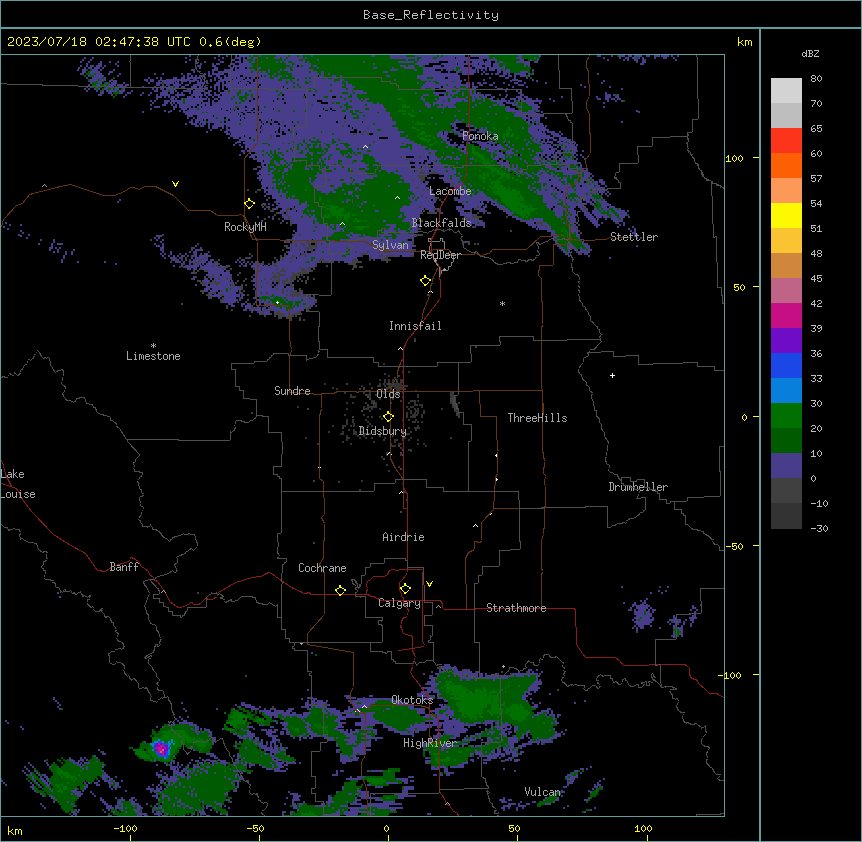Click the Airdrie label
Image resolution: width=862 pixels, height=842 pixels.
pos(403,537)
